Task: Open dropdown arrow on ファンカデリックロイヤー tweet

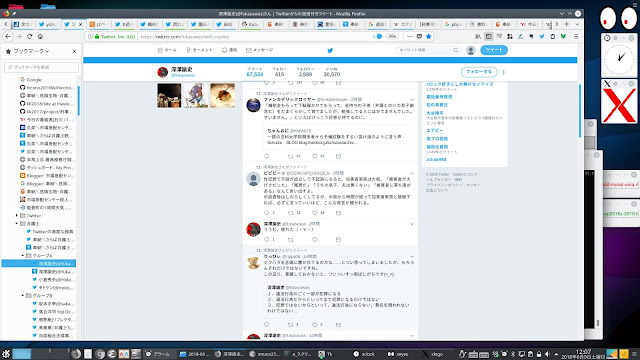Action: [x=412, y=100]
